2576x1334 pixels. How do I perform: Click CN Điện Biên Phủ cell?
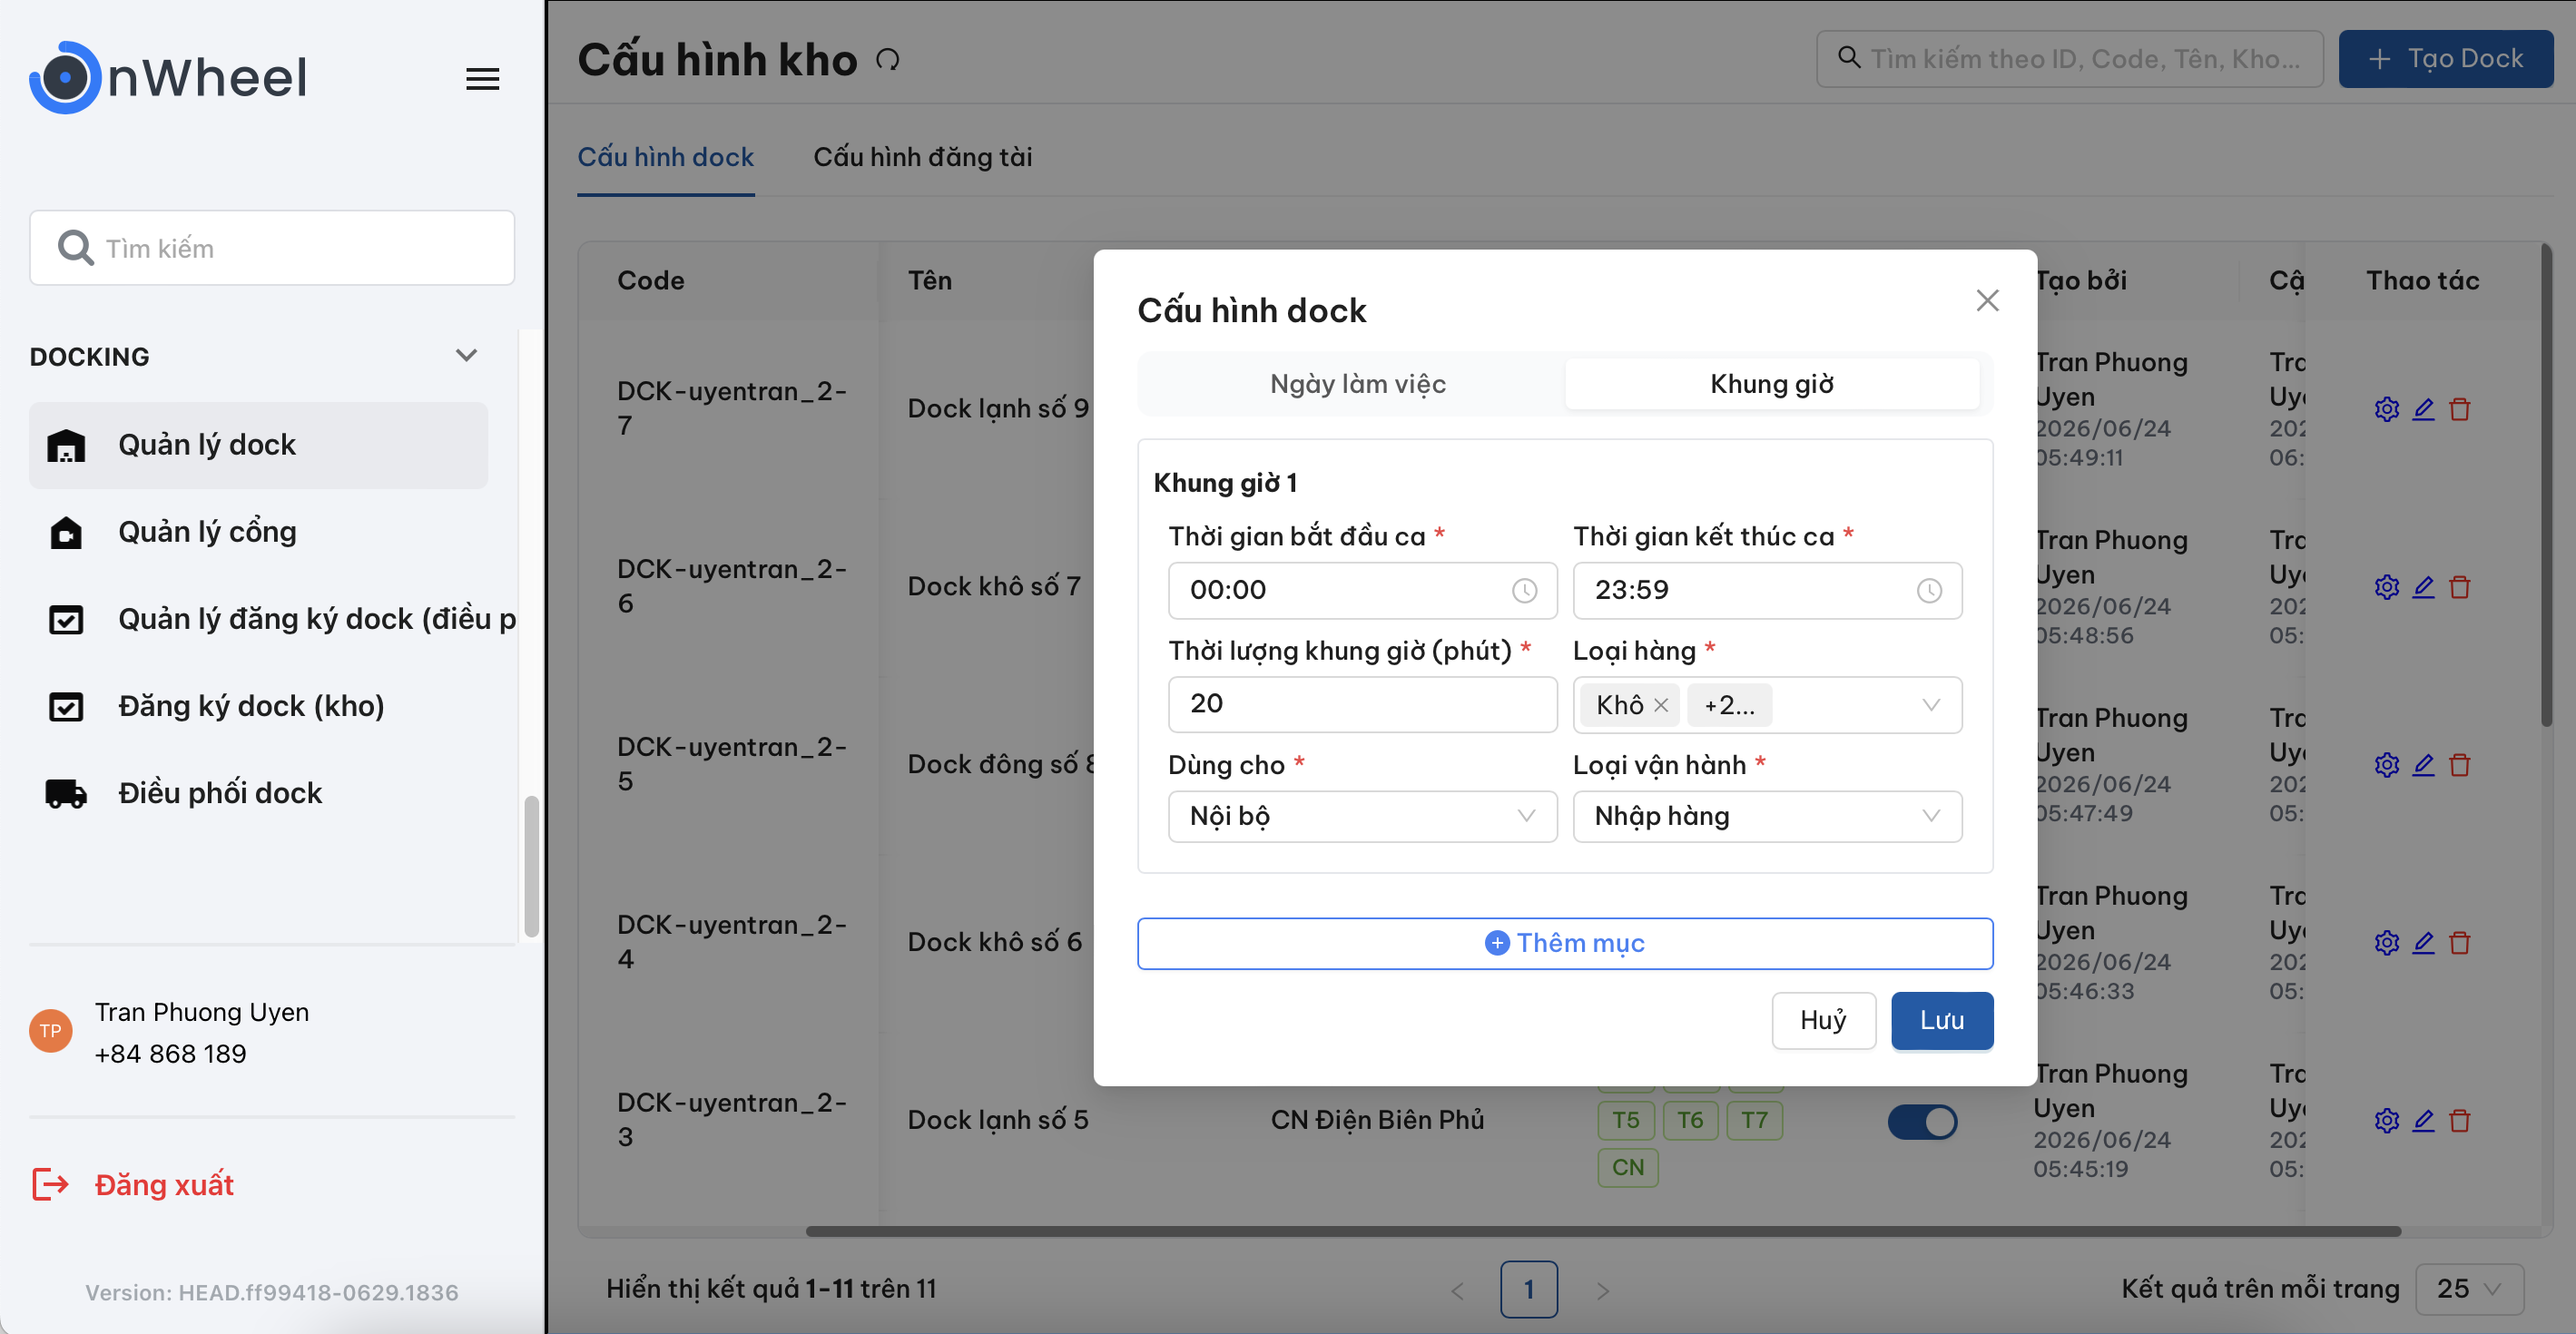[1376, 1120]
